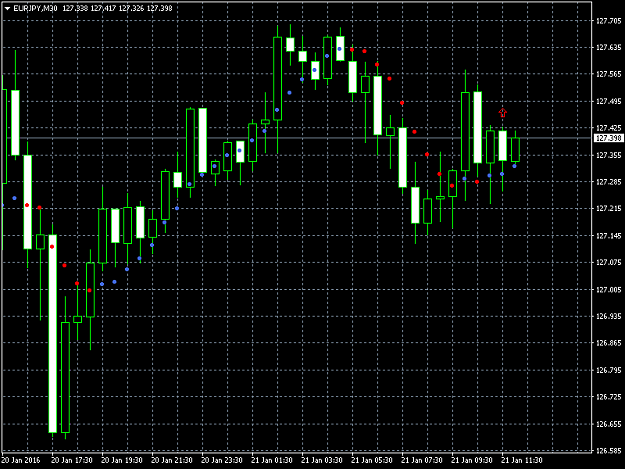Click the price scale value 127.075
The image size is (625, 469).
[x=608, y=263]
